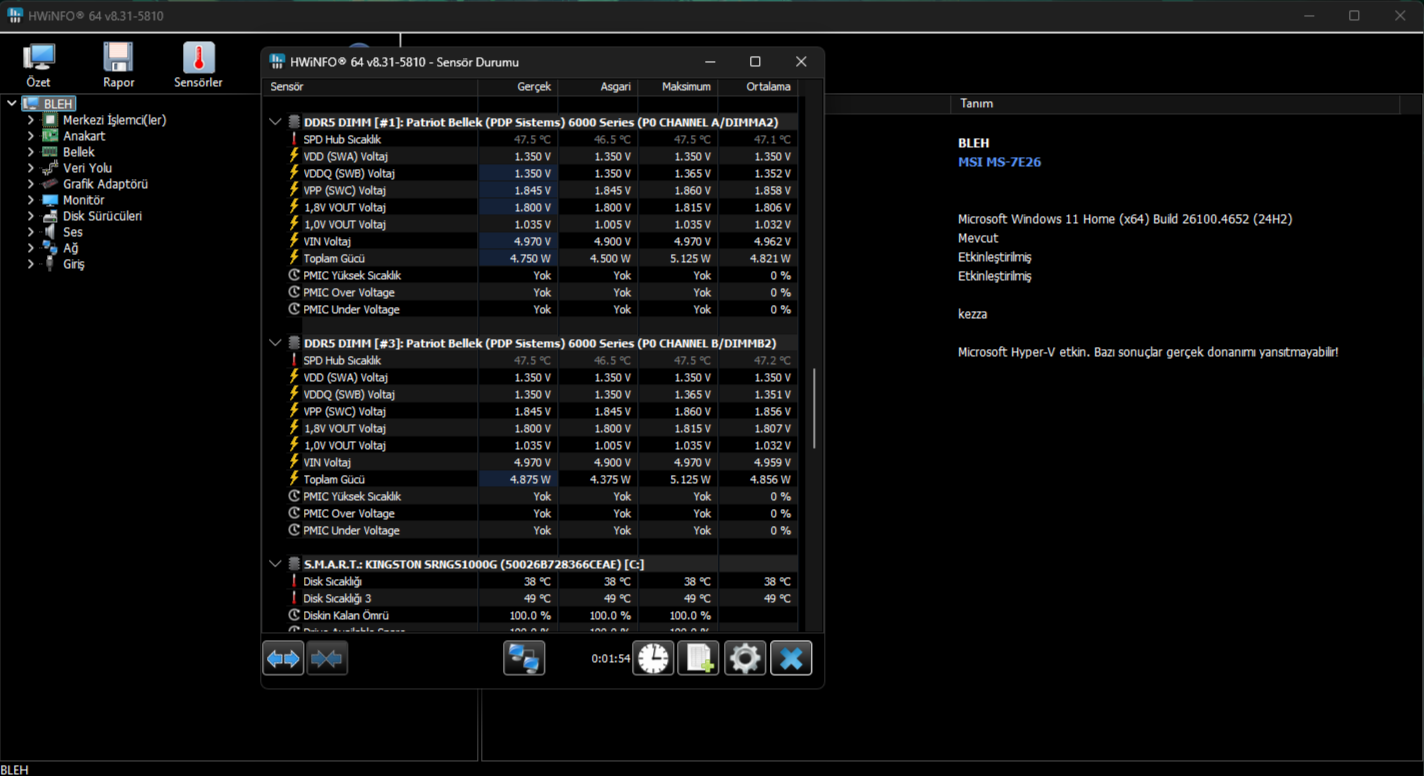This screenshot has width=1424, height=776.
Task: Select PMIC Over Voltage row under DIMM [#3]
Action: 530,514
